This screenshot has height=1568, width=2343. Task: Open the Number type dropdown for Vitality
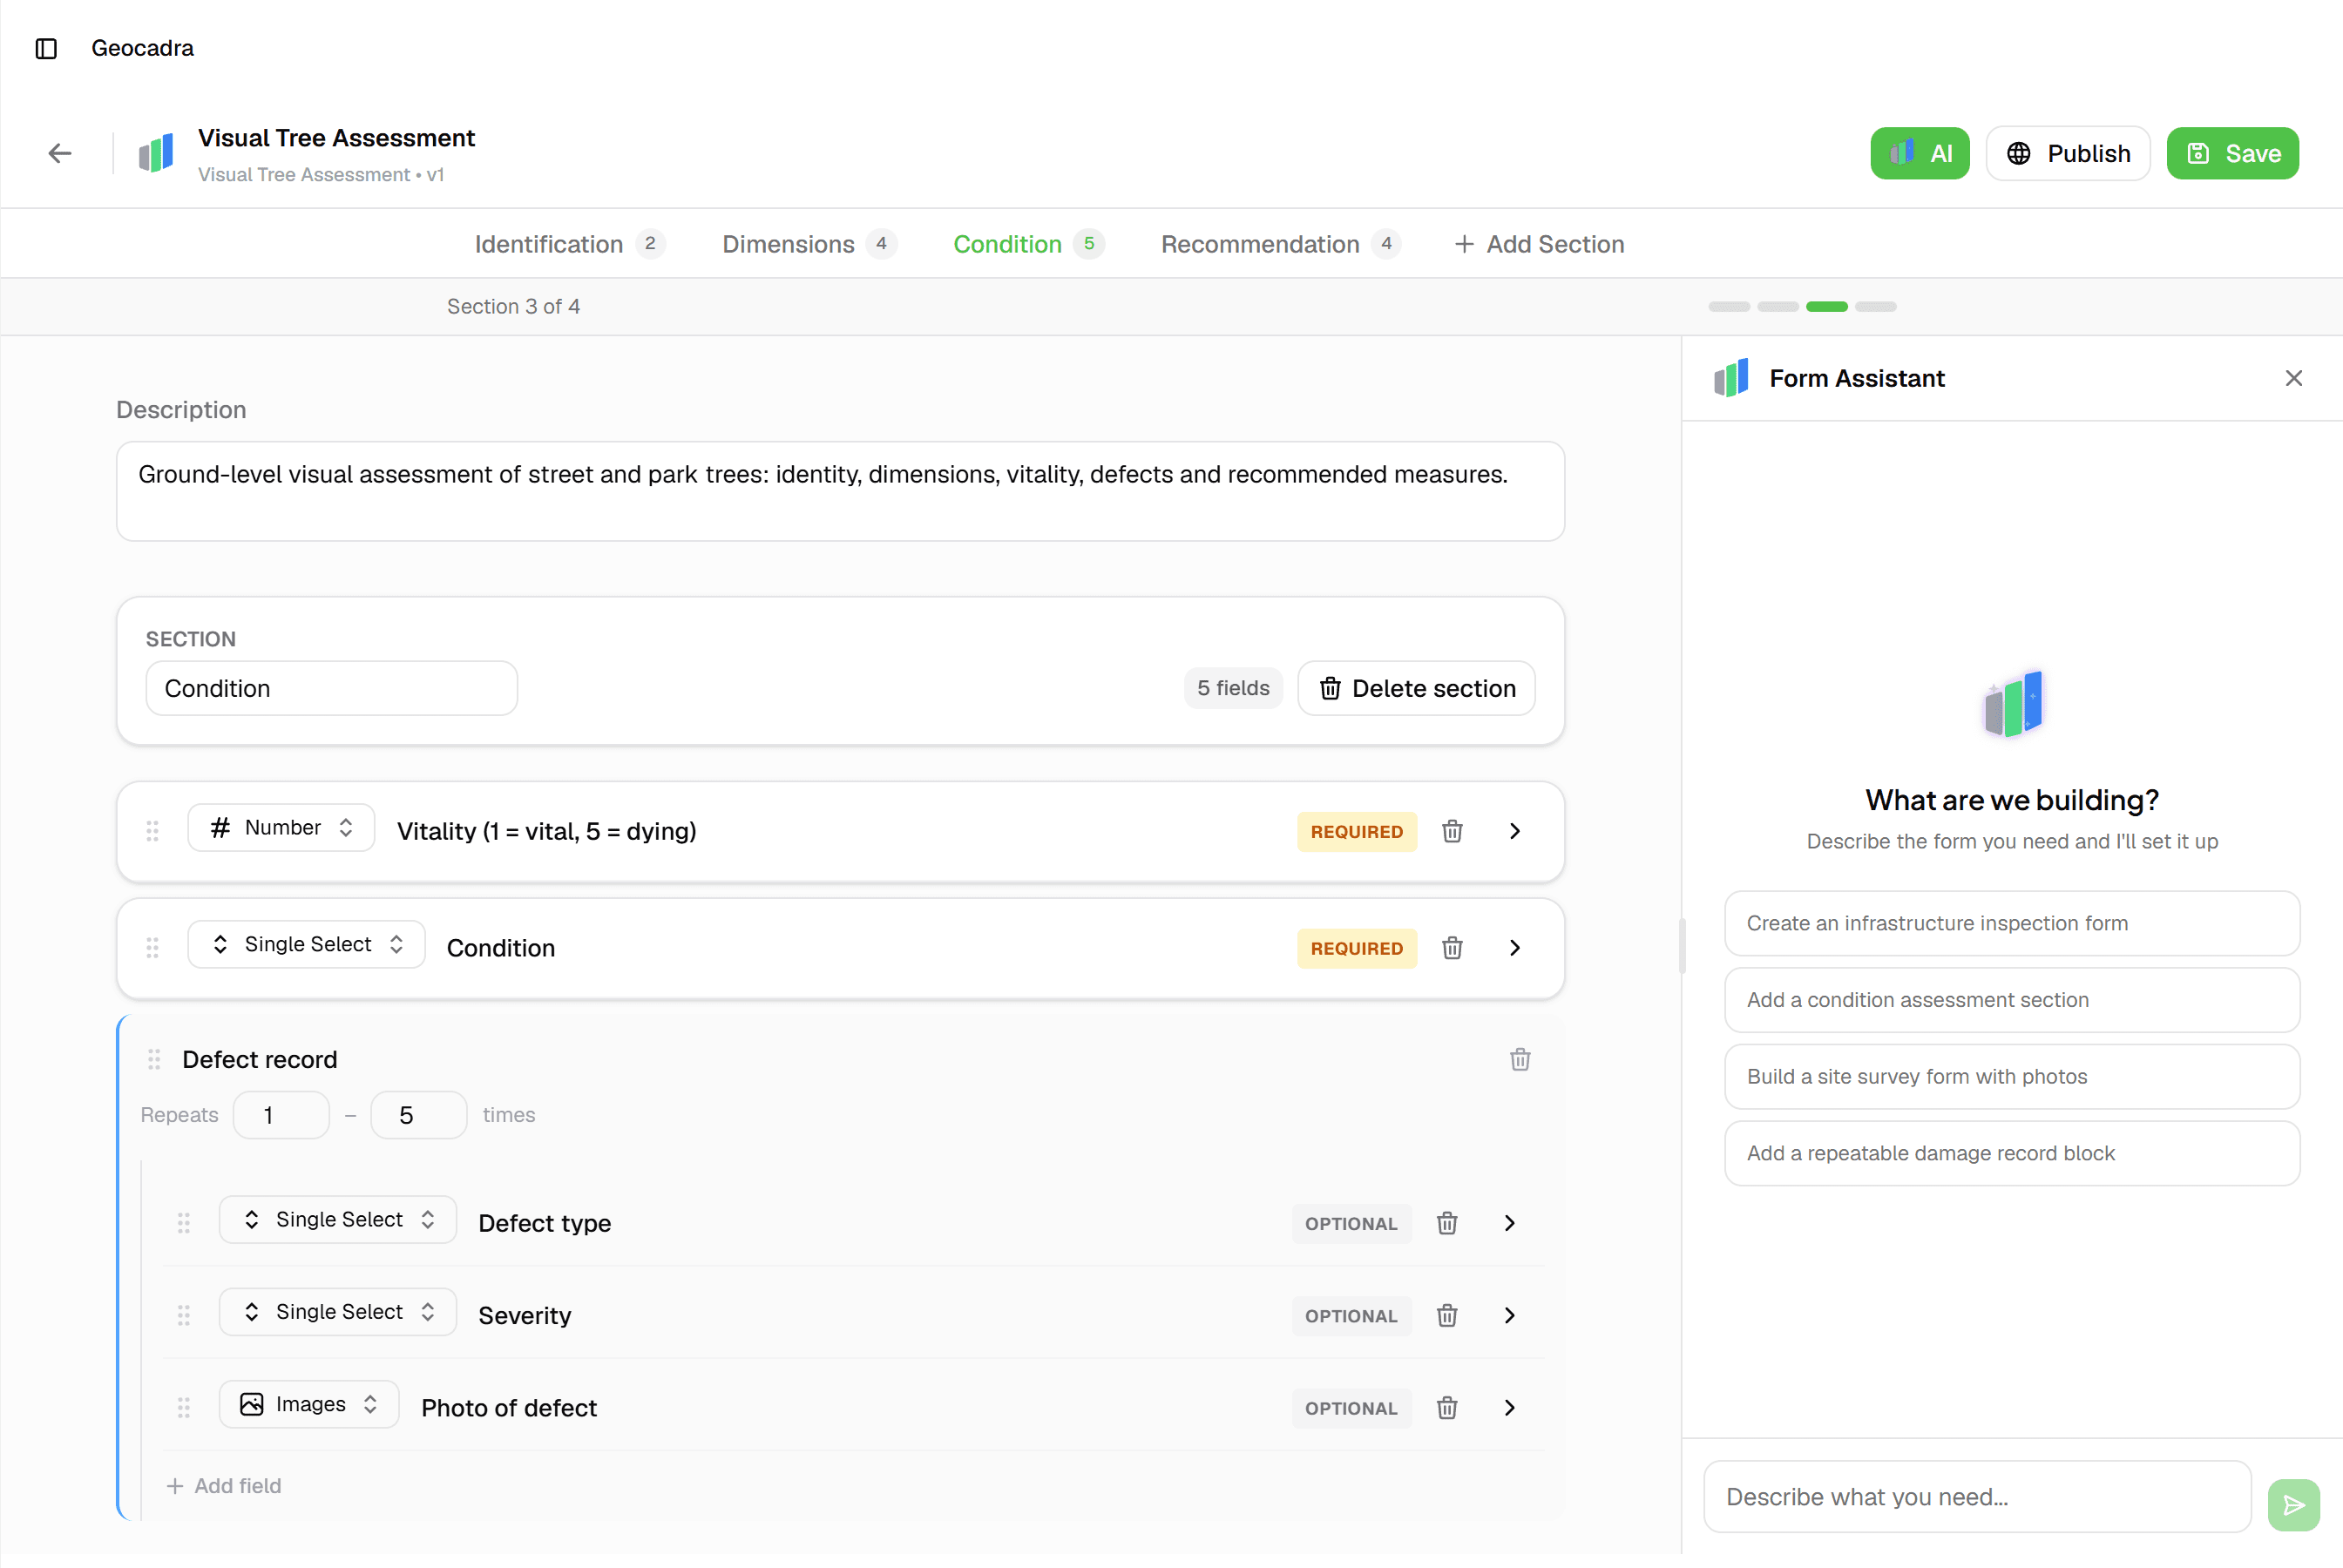coord(281,828)
